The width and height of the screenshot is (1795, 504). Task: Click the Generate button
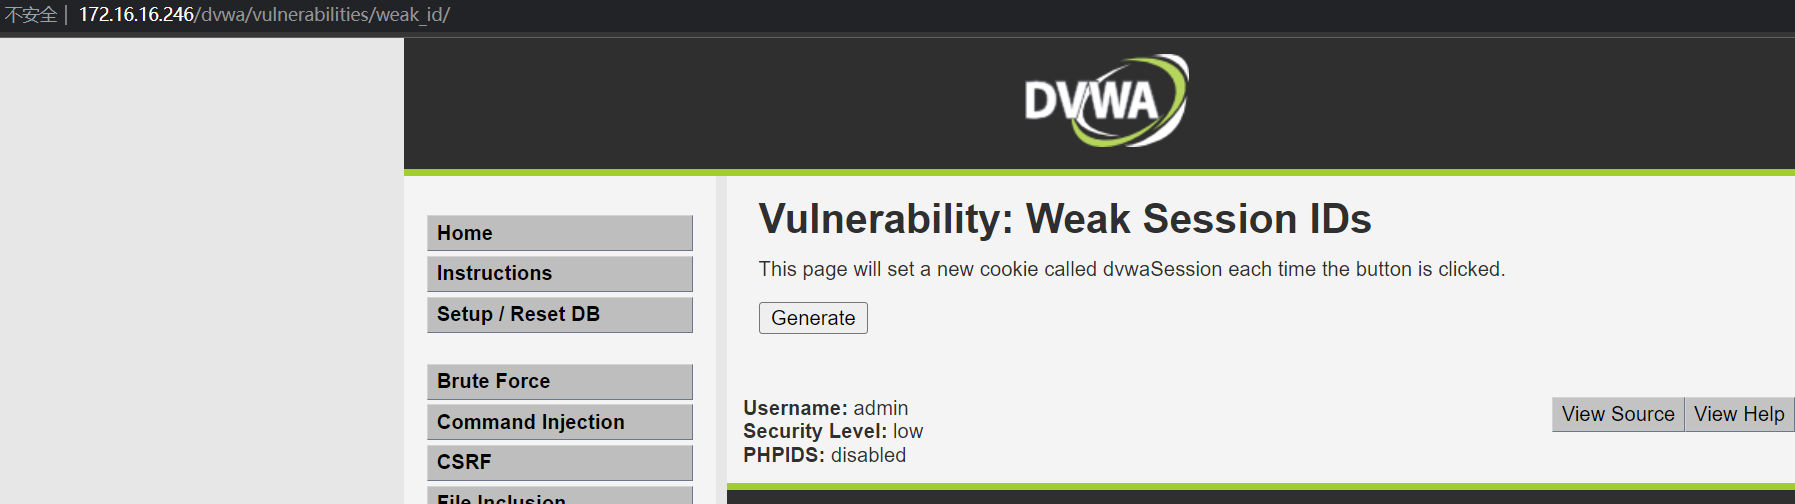click(x=813, y=318)
